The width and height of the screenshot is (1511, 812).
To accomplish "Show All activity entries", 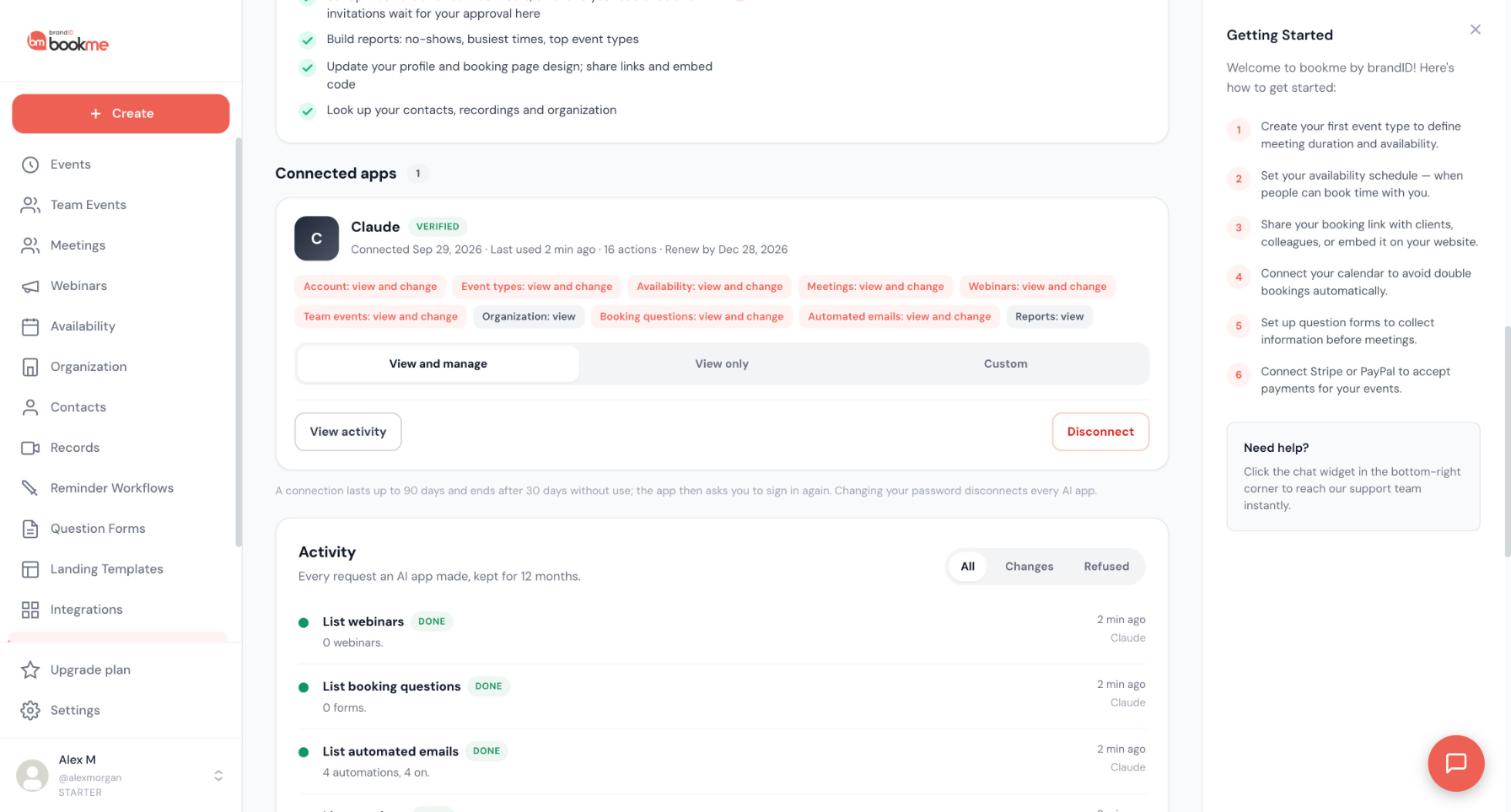I will pyautogui.click(x=967, y=566).
